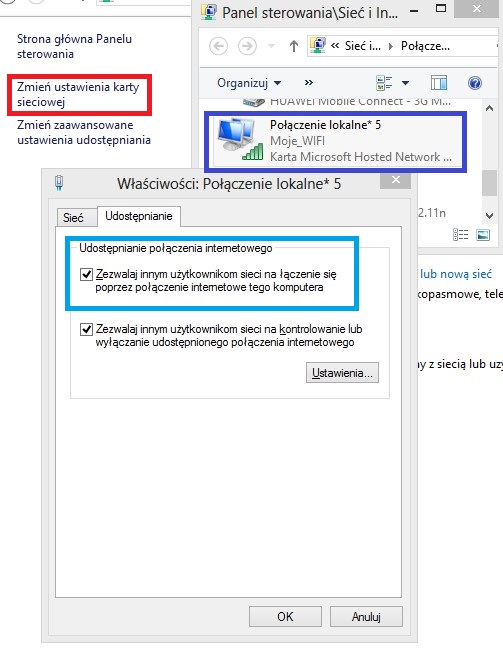
Task: Uncheck allow users to connect through this computer
Action: coord(86,274)
